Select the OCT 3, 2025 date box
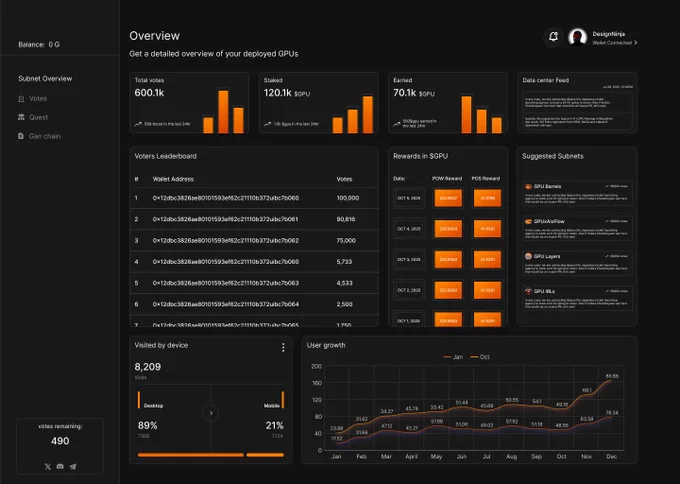680x484 pixels. [x=409, y=260]
